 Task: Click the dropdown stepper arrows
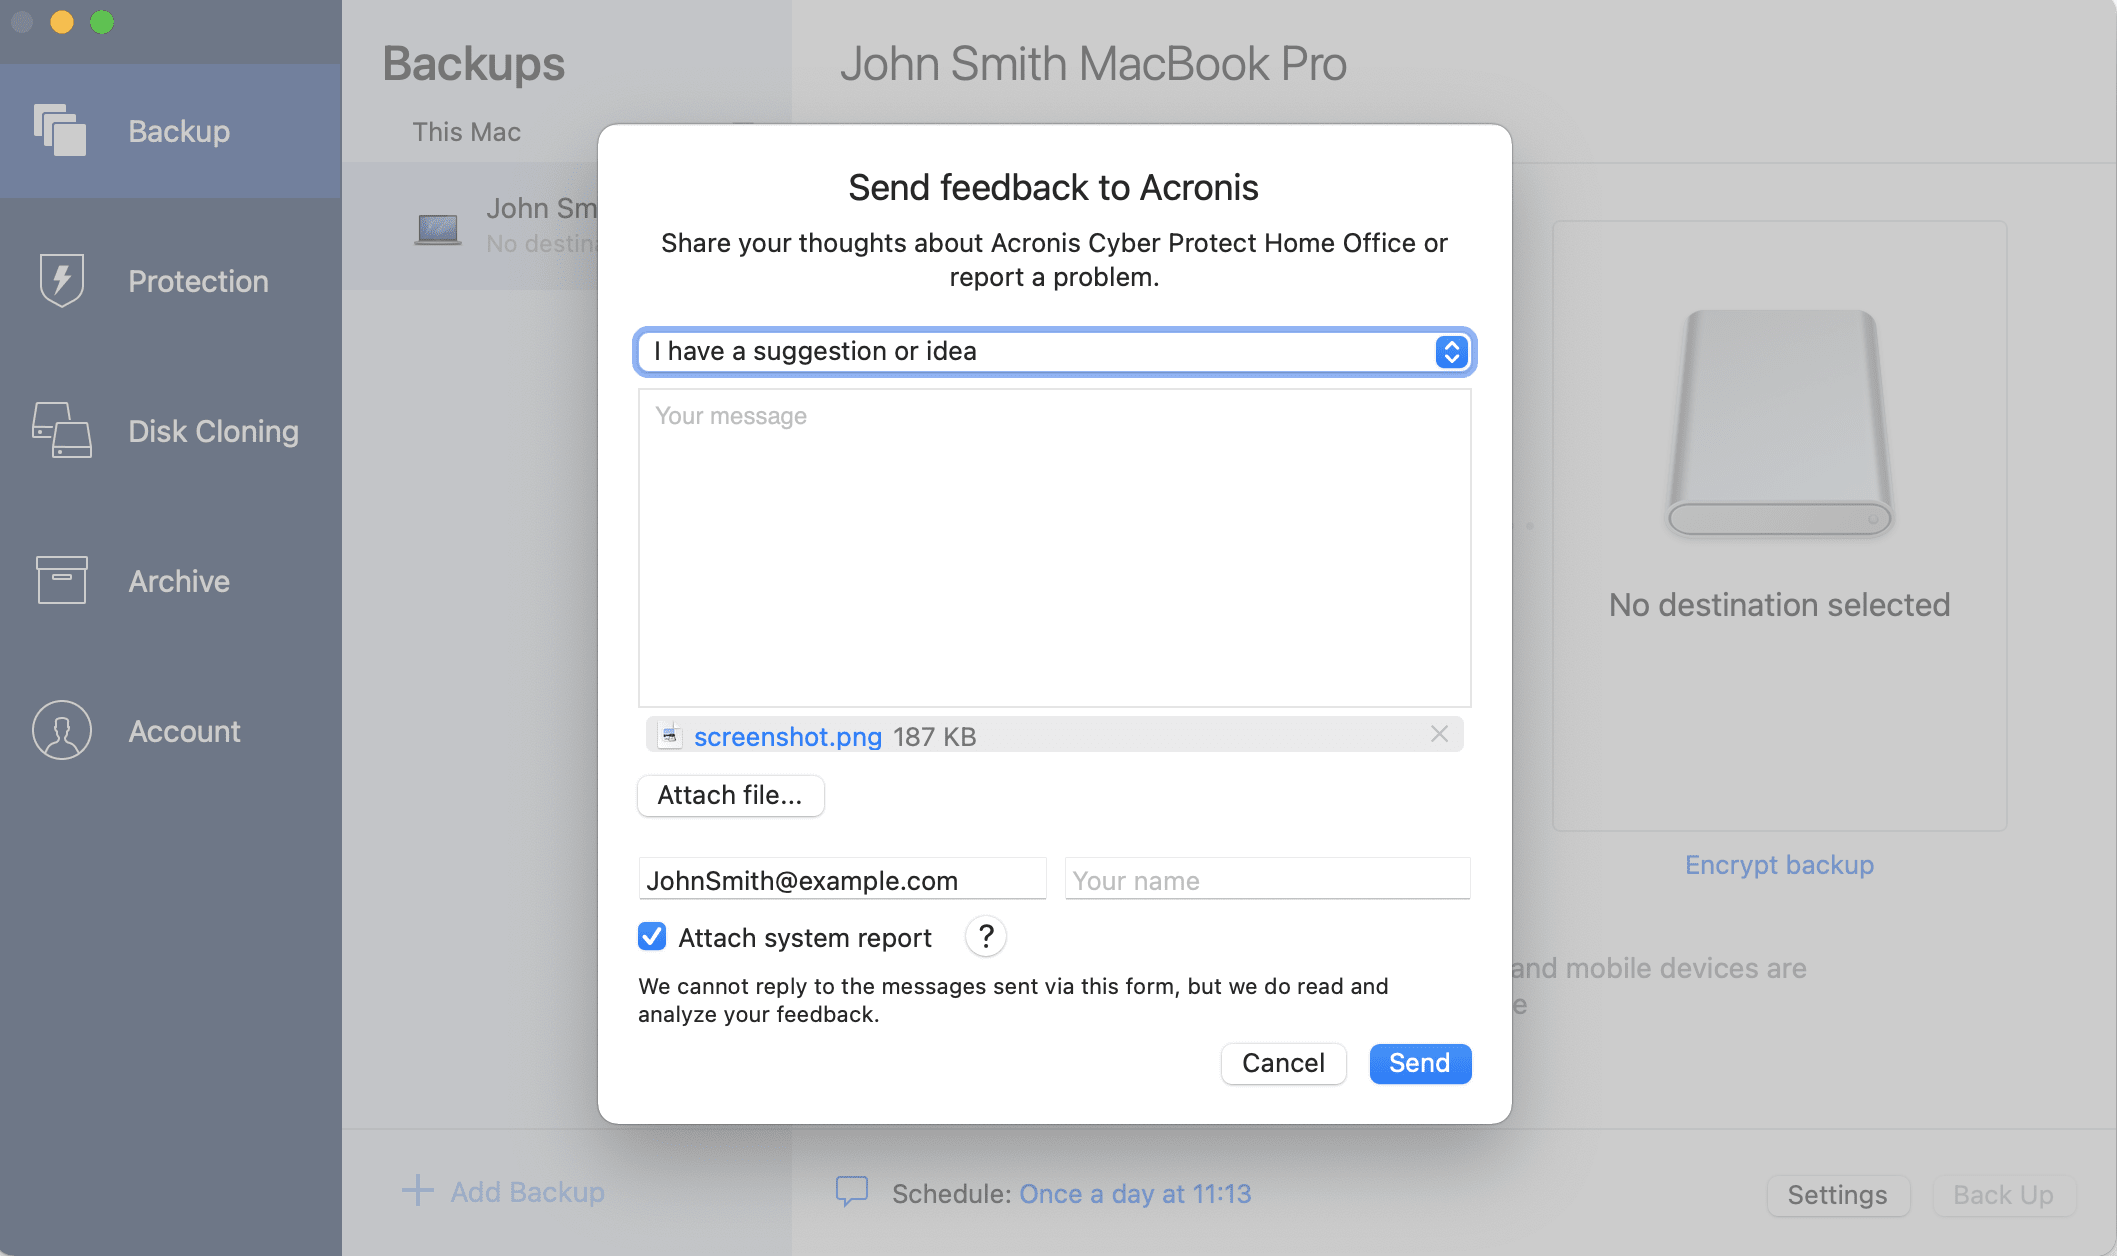[x=1451, y=352]
